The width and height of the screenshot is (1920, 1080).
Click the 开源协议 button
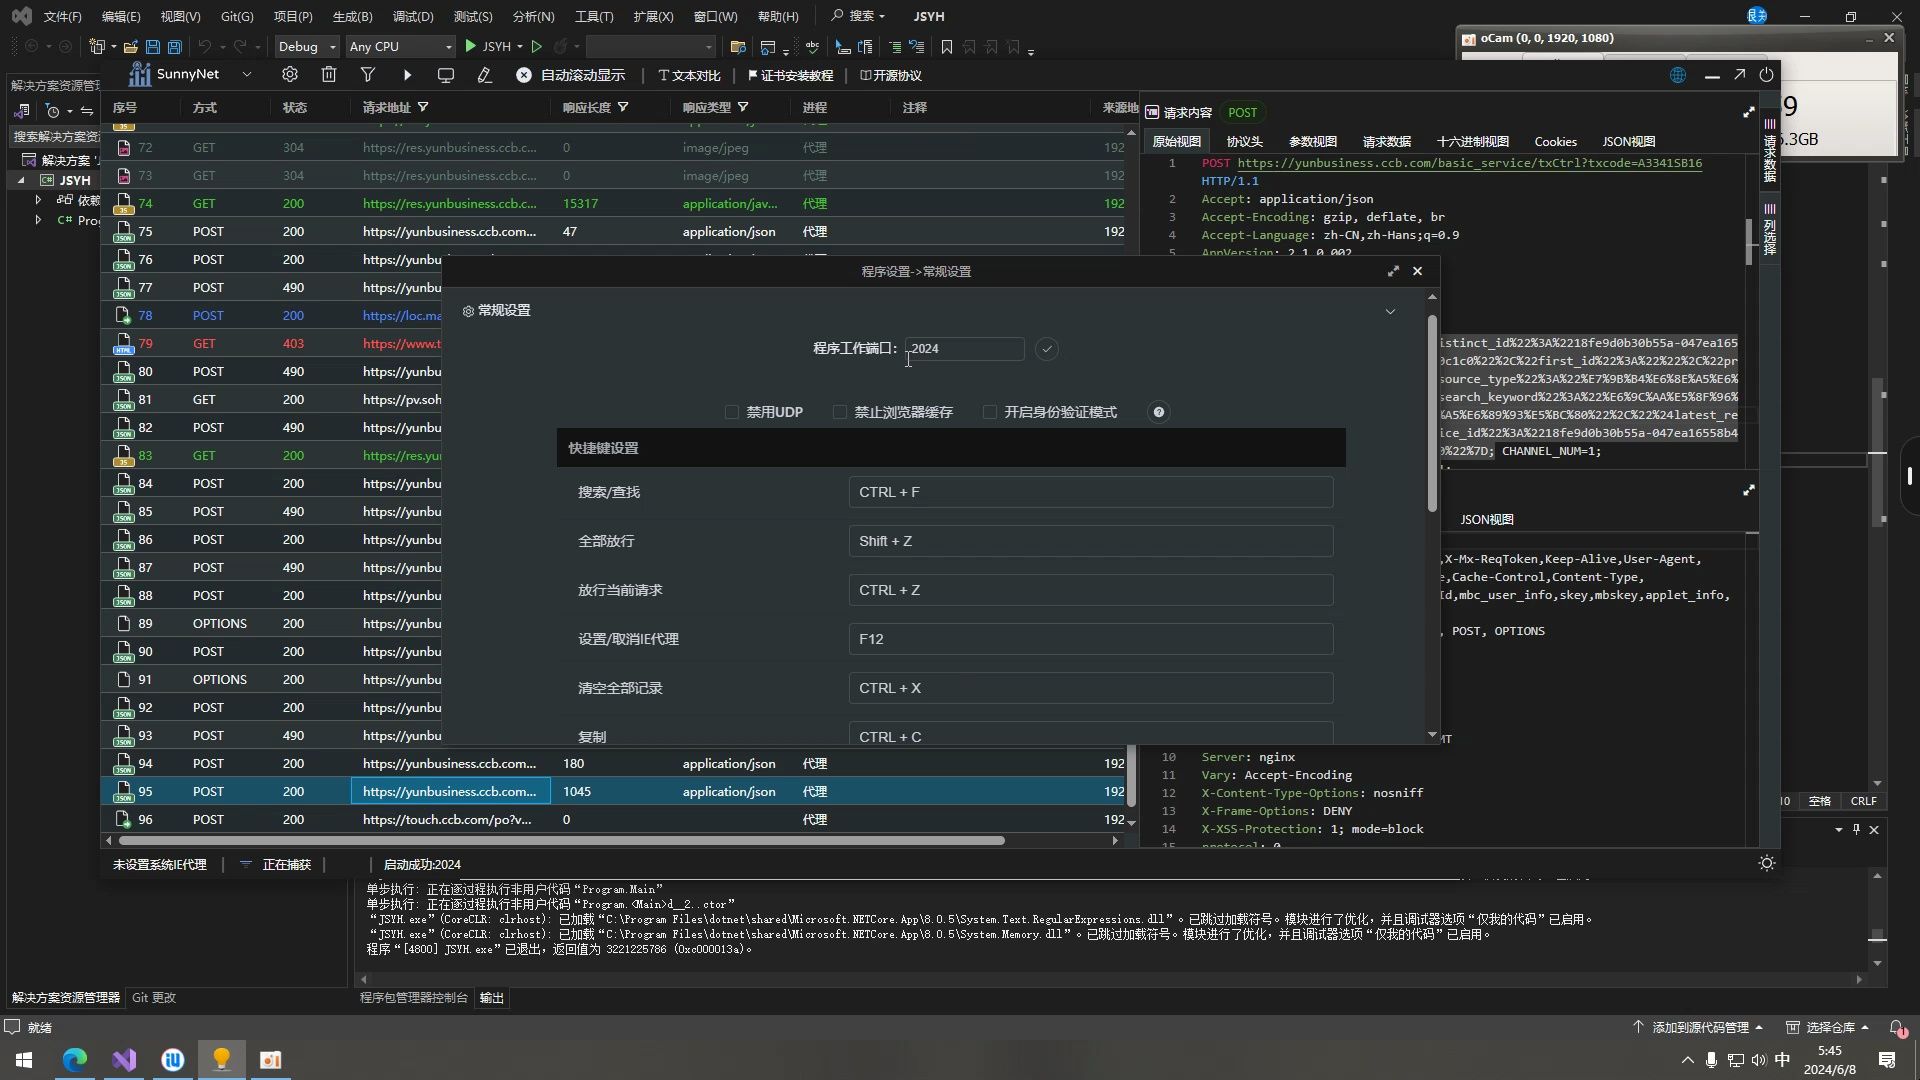click(x=891, y=75)
